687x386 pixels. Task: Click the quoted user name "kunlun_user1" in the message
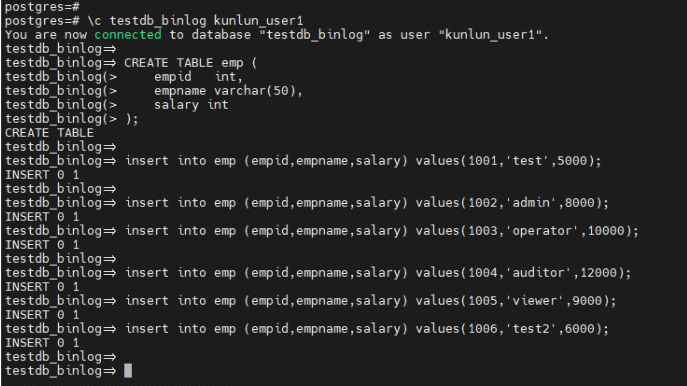(490, 35)
